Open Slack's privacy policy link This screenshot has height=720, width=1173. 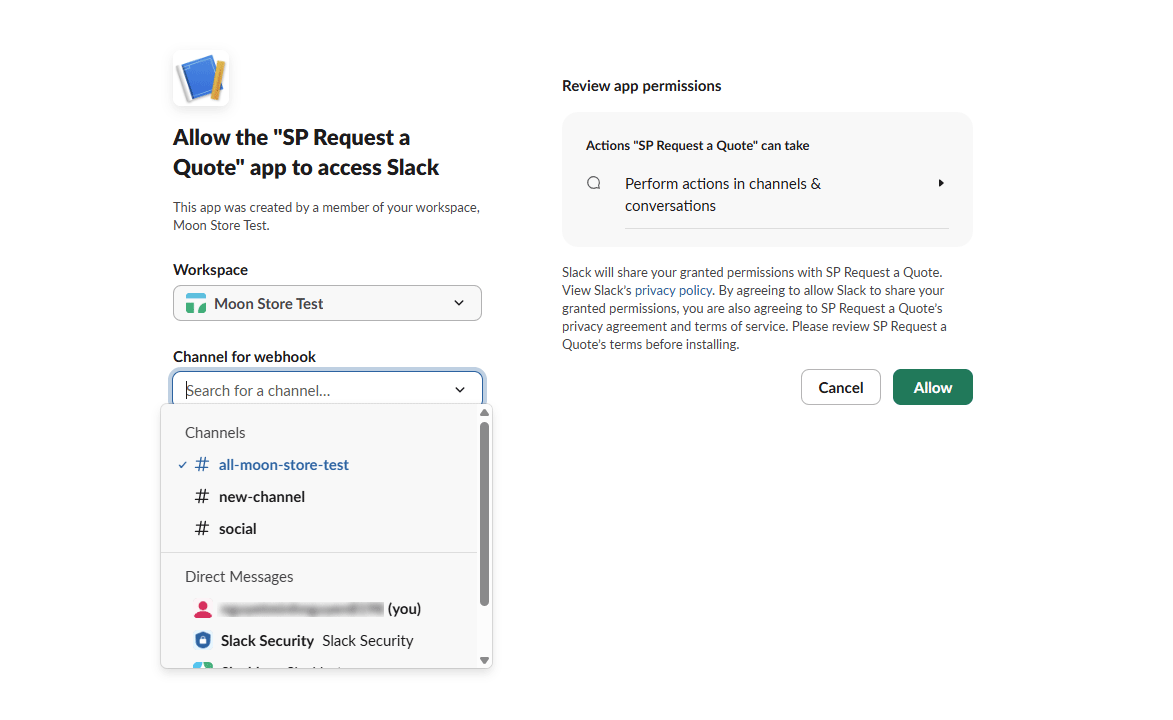[x=673, y=290]
